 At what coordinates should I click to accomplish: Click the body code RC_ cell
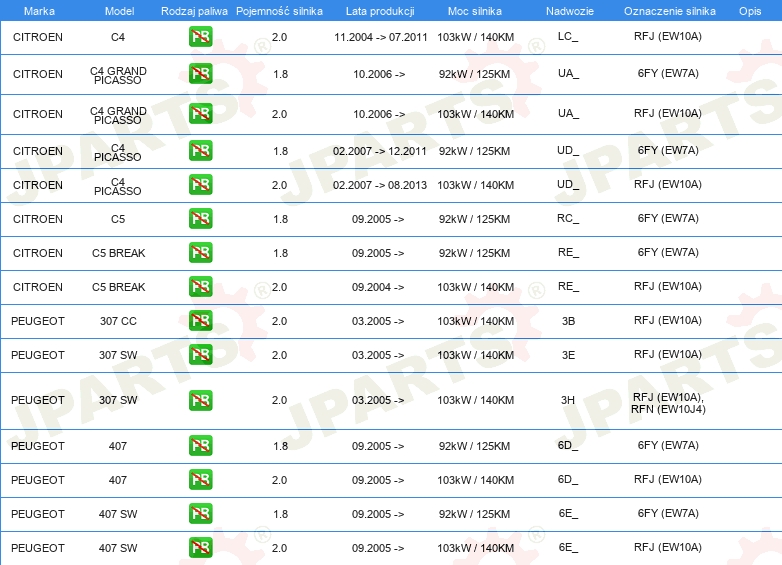tap(568, 218)
